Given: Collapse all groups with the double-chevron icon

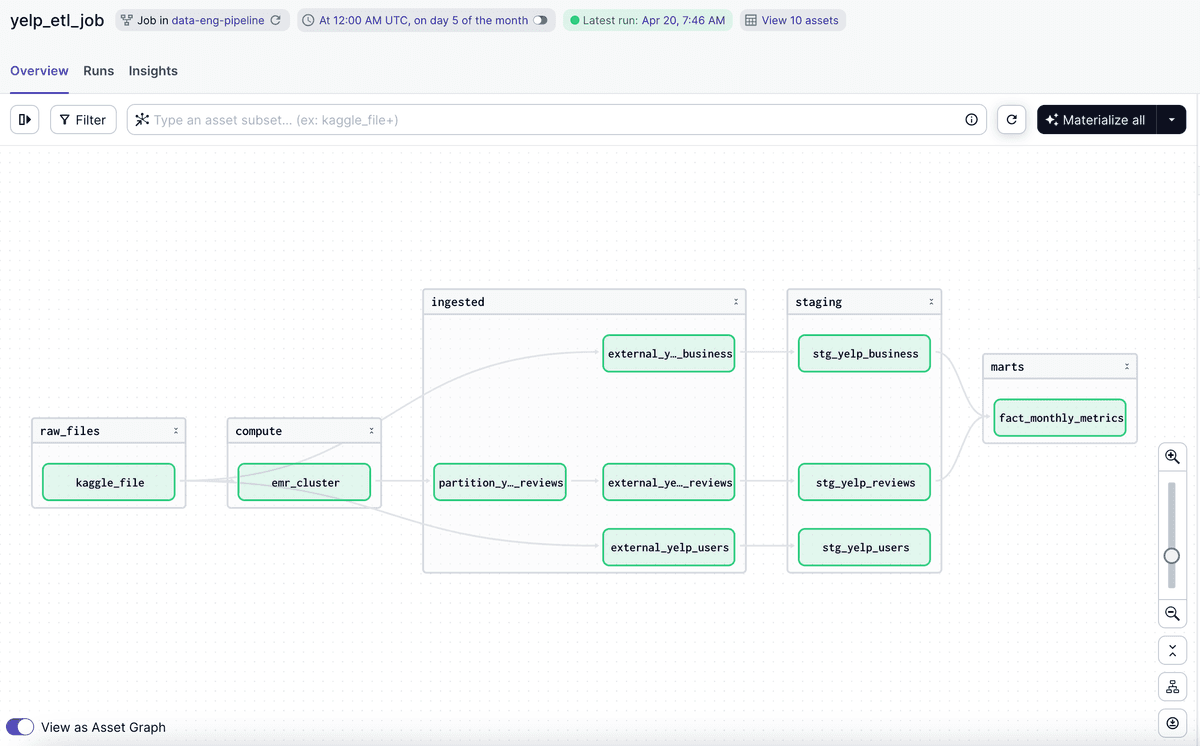Looking at the screenshot, I should click(x=1172, y=649).
